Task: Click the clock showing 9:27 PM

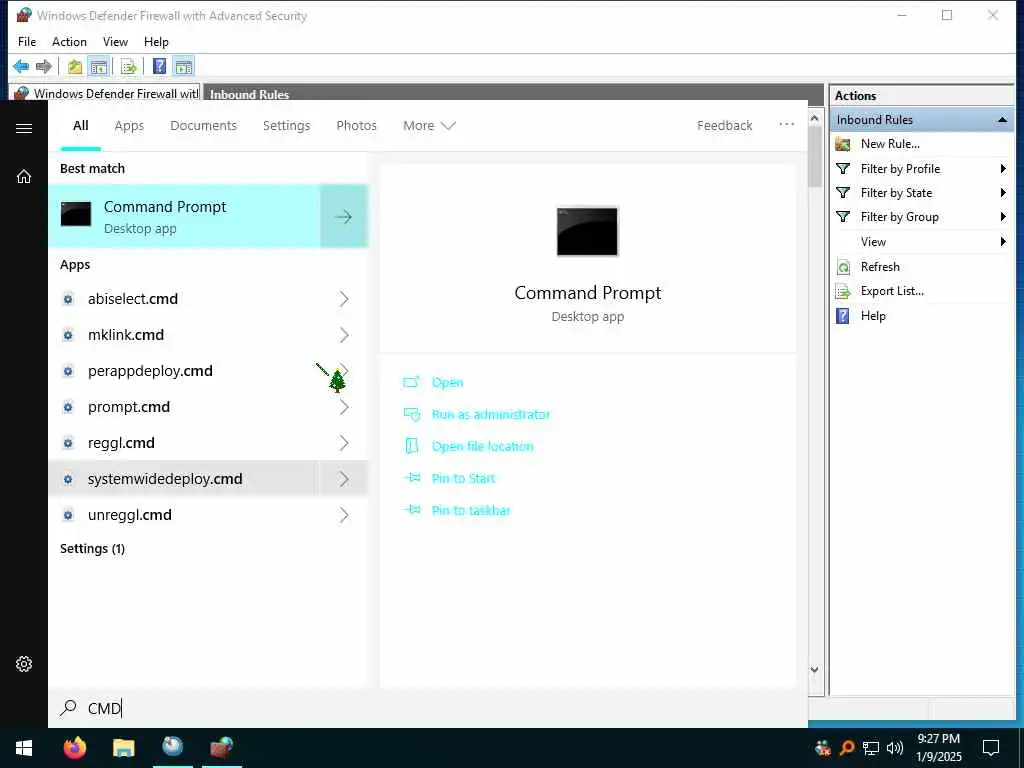Action: [938, 739]
